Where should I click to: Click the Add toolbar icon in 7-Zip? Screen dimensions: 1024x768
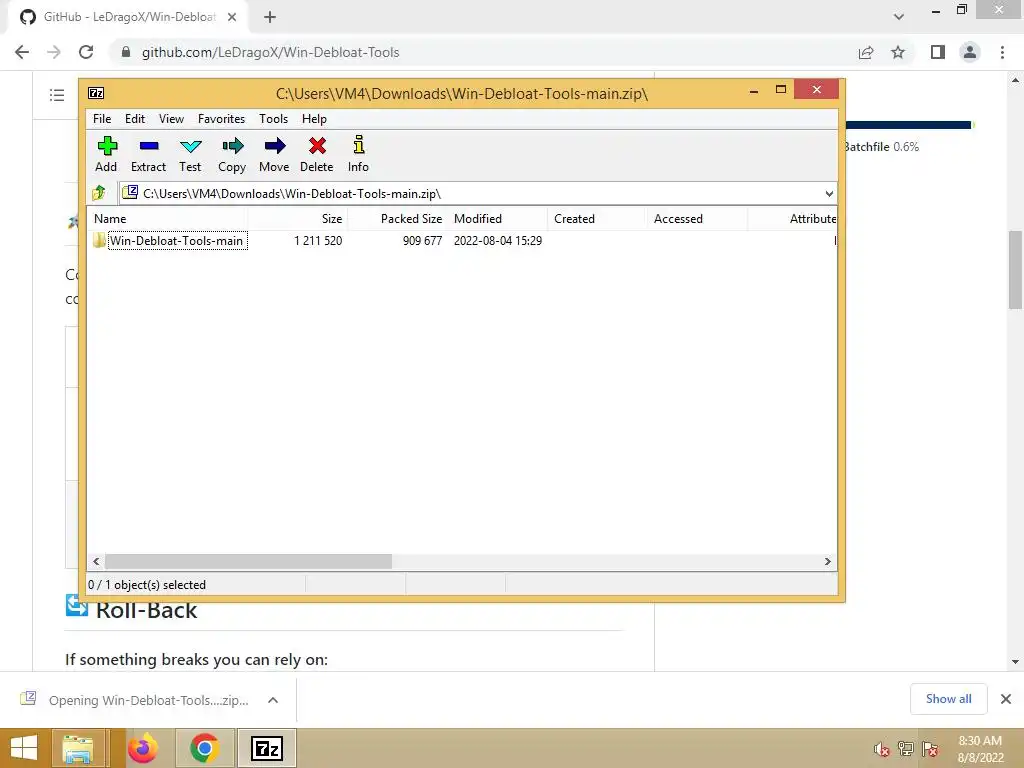(106, 154)
